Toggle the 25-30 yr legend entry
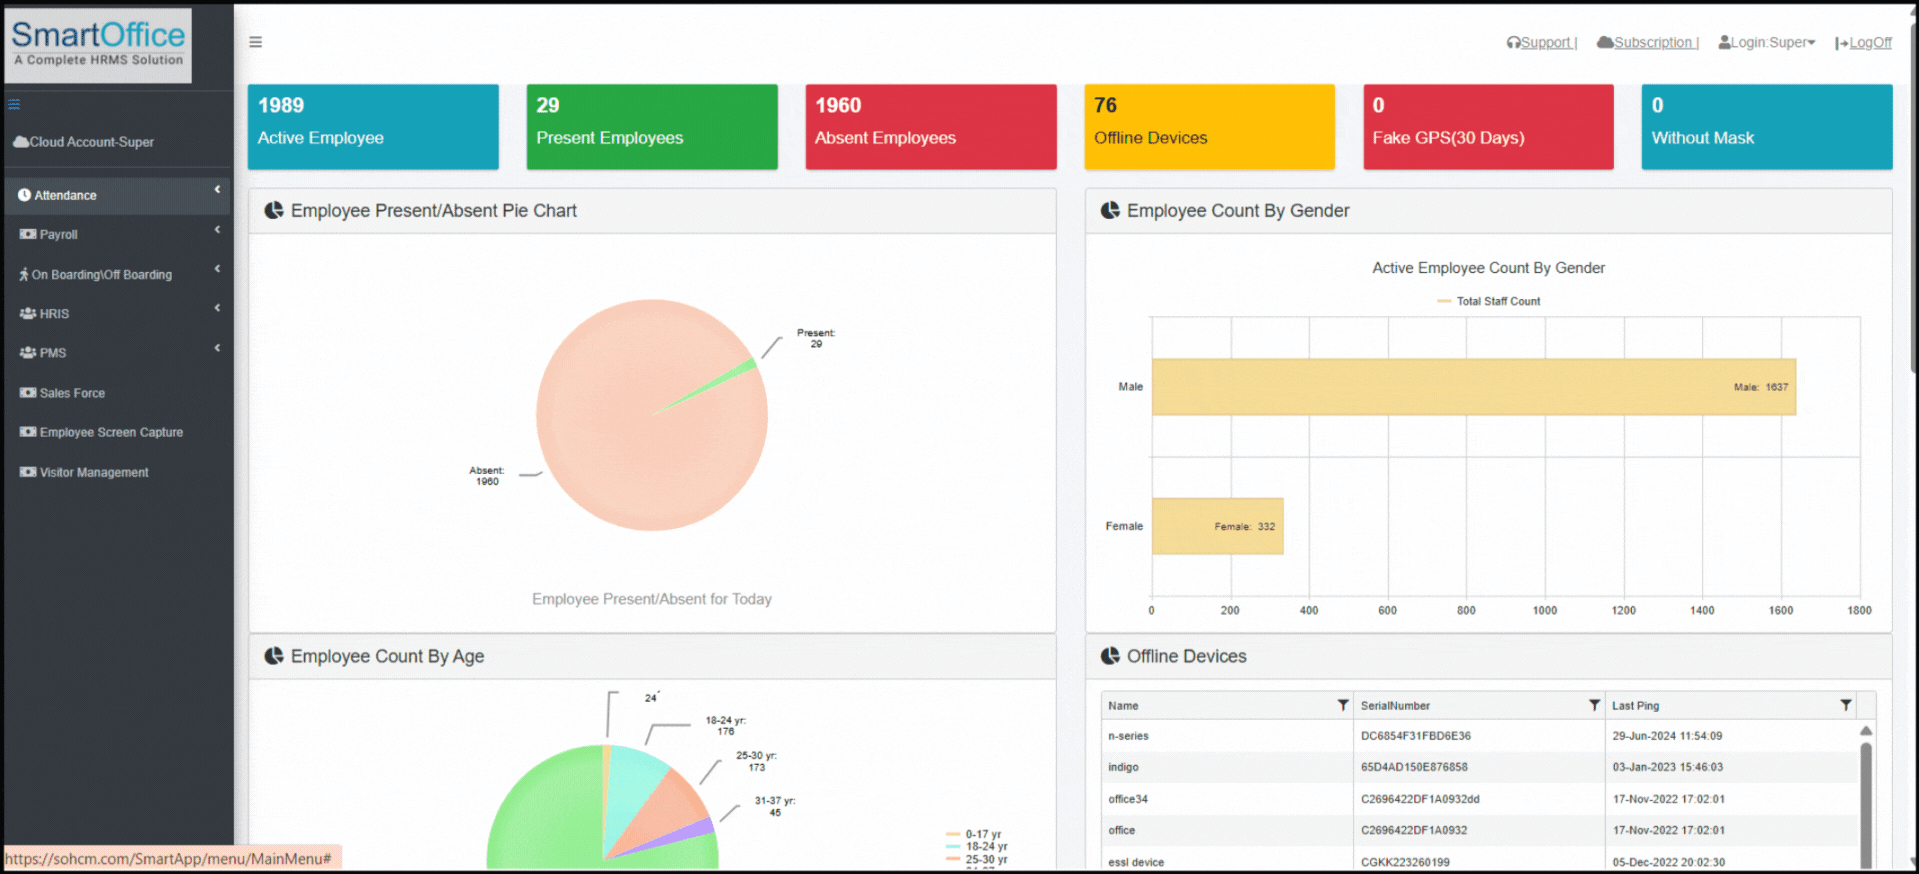Image resolution: width=1919 pixels, height=874 pixels. 976,859
